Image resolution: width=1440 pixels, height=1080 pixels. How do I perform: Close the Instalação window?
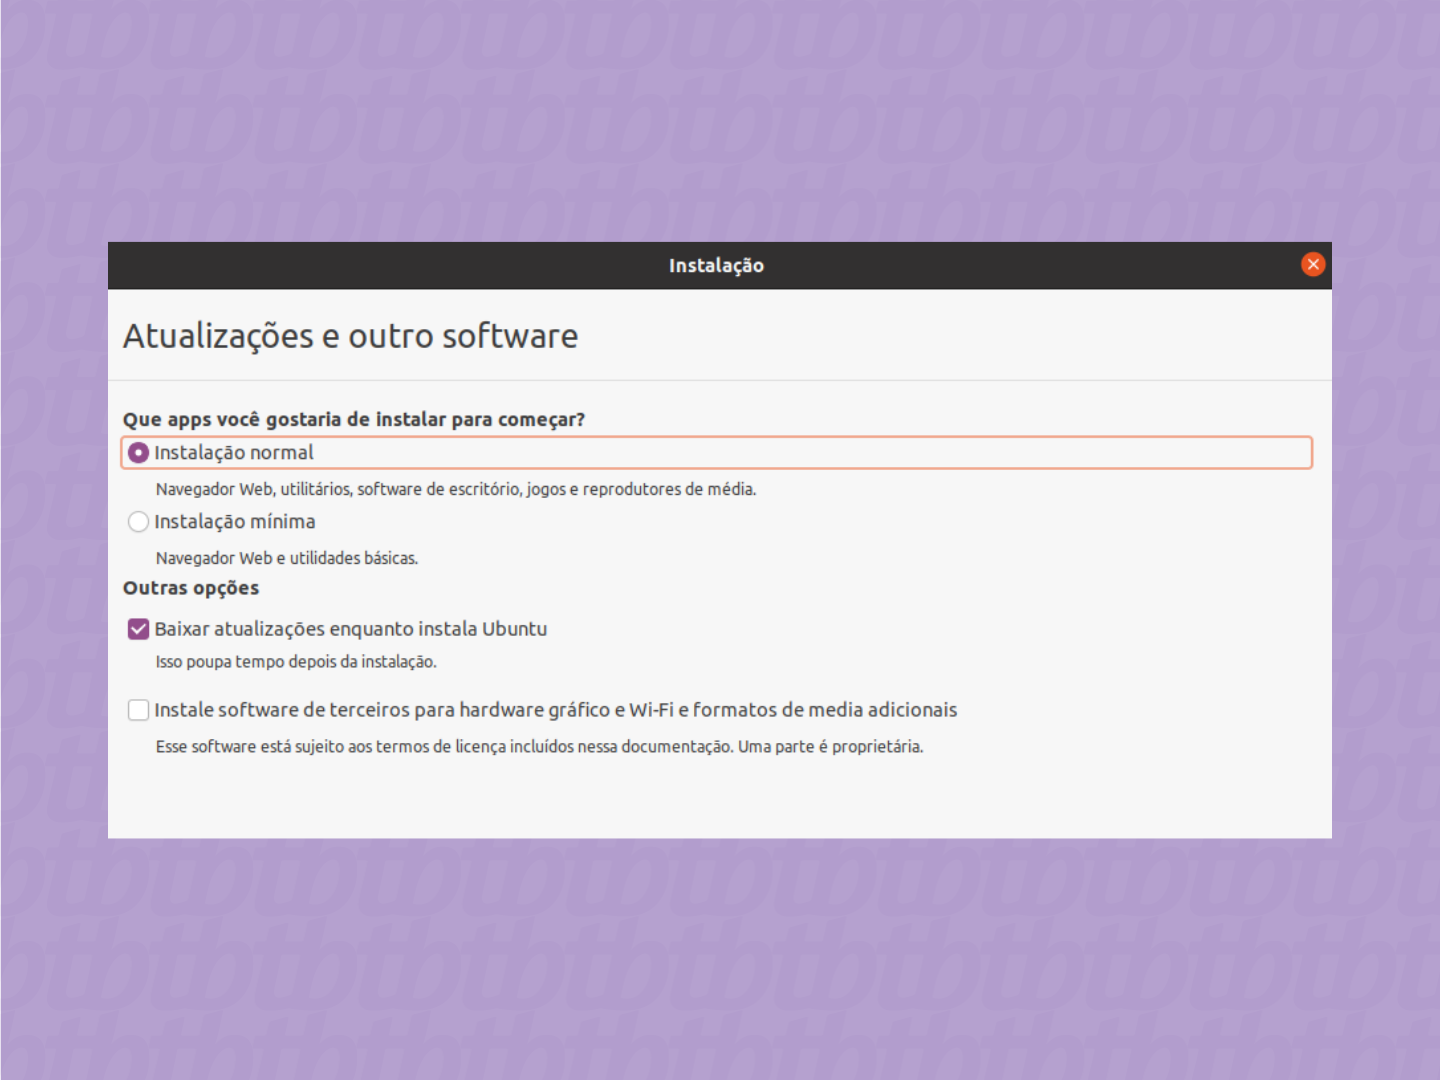click(x=1313, y=264)
